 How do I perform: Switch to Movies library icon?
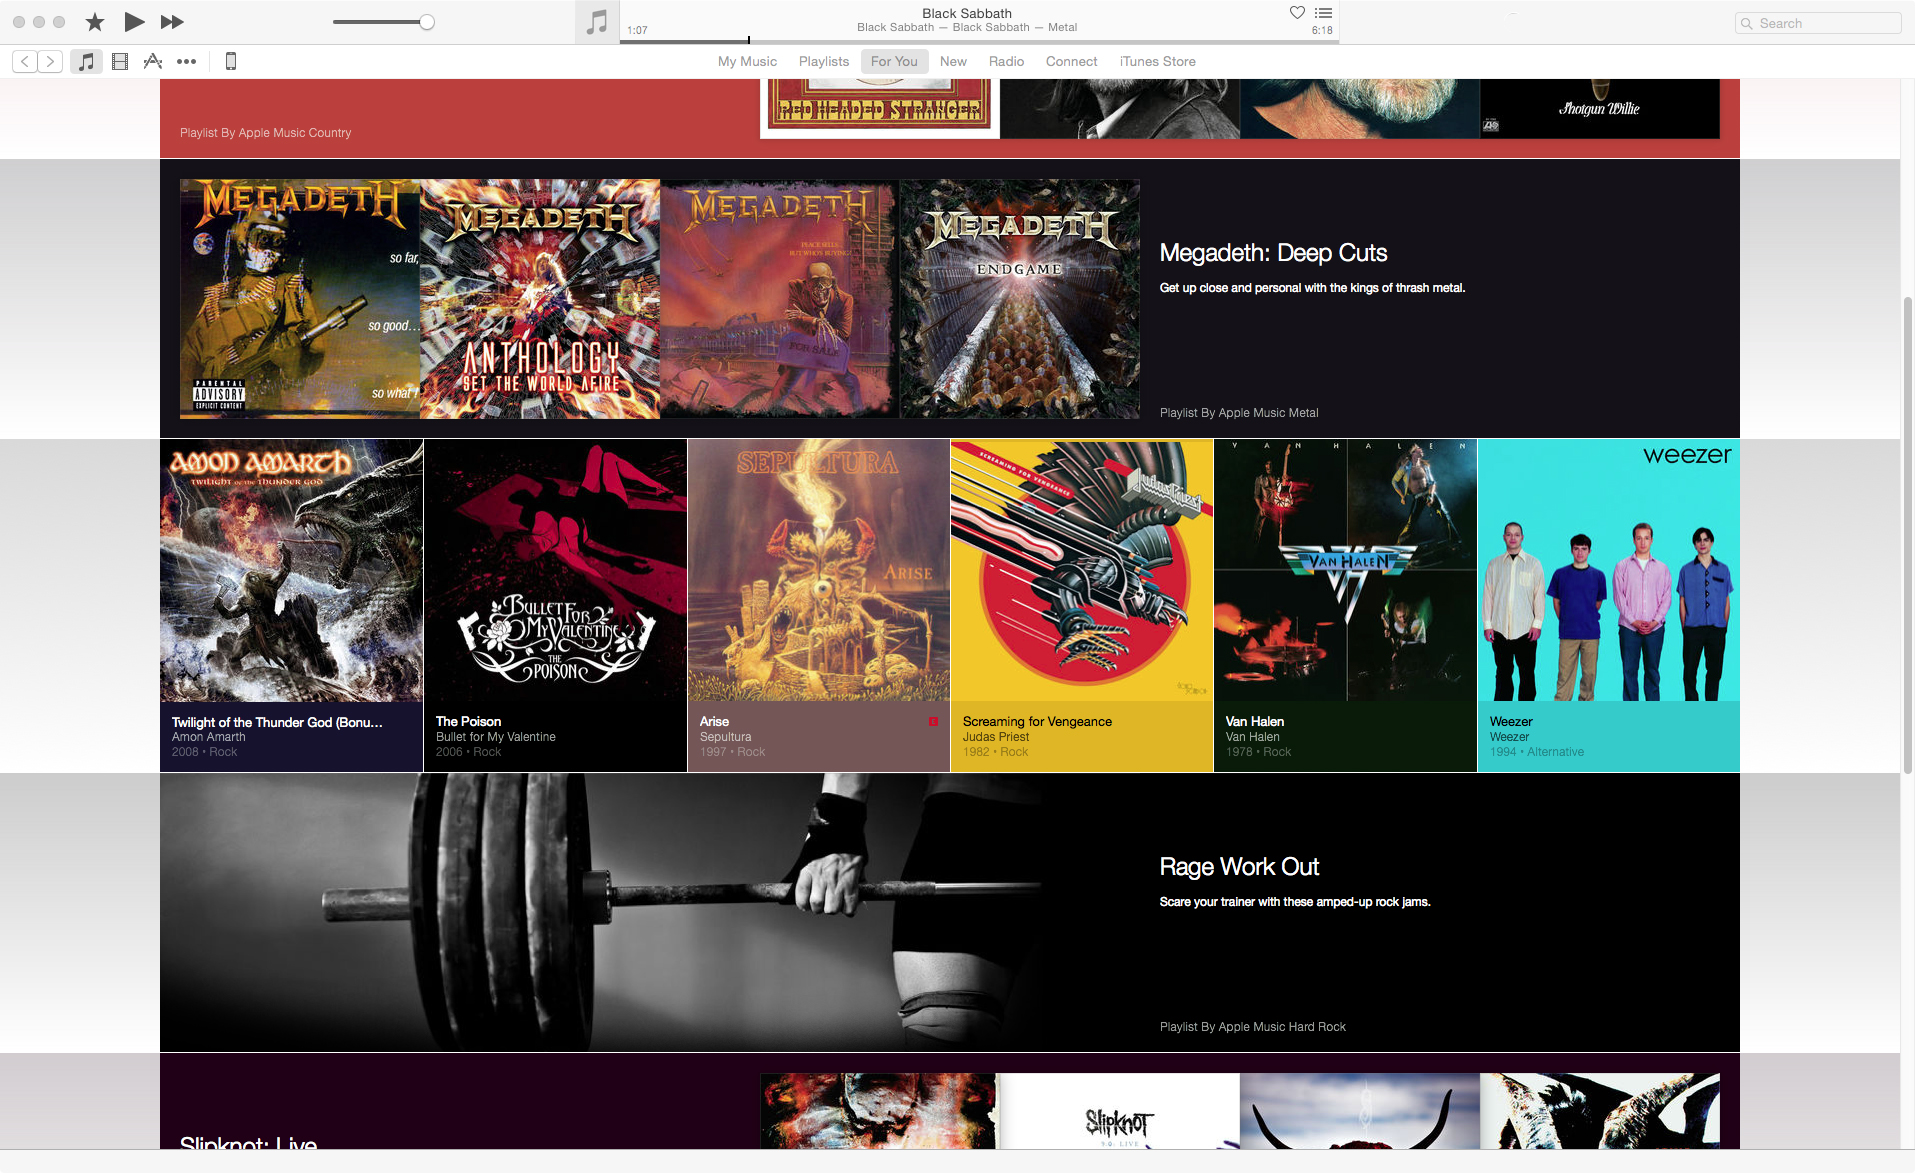click(120, 62)
